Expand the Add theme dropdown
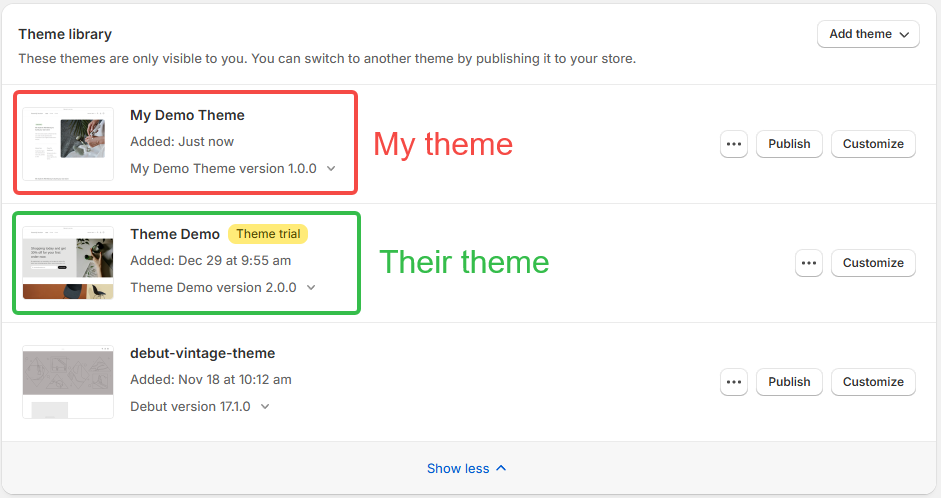Viewport: 941px width, 498px height. click(868, 34)
